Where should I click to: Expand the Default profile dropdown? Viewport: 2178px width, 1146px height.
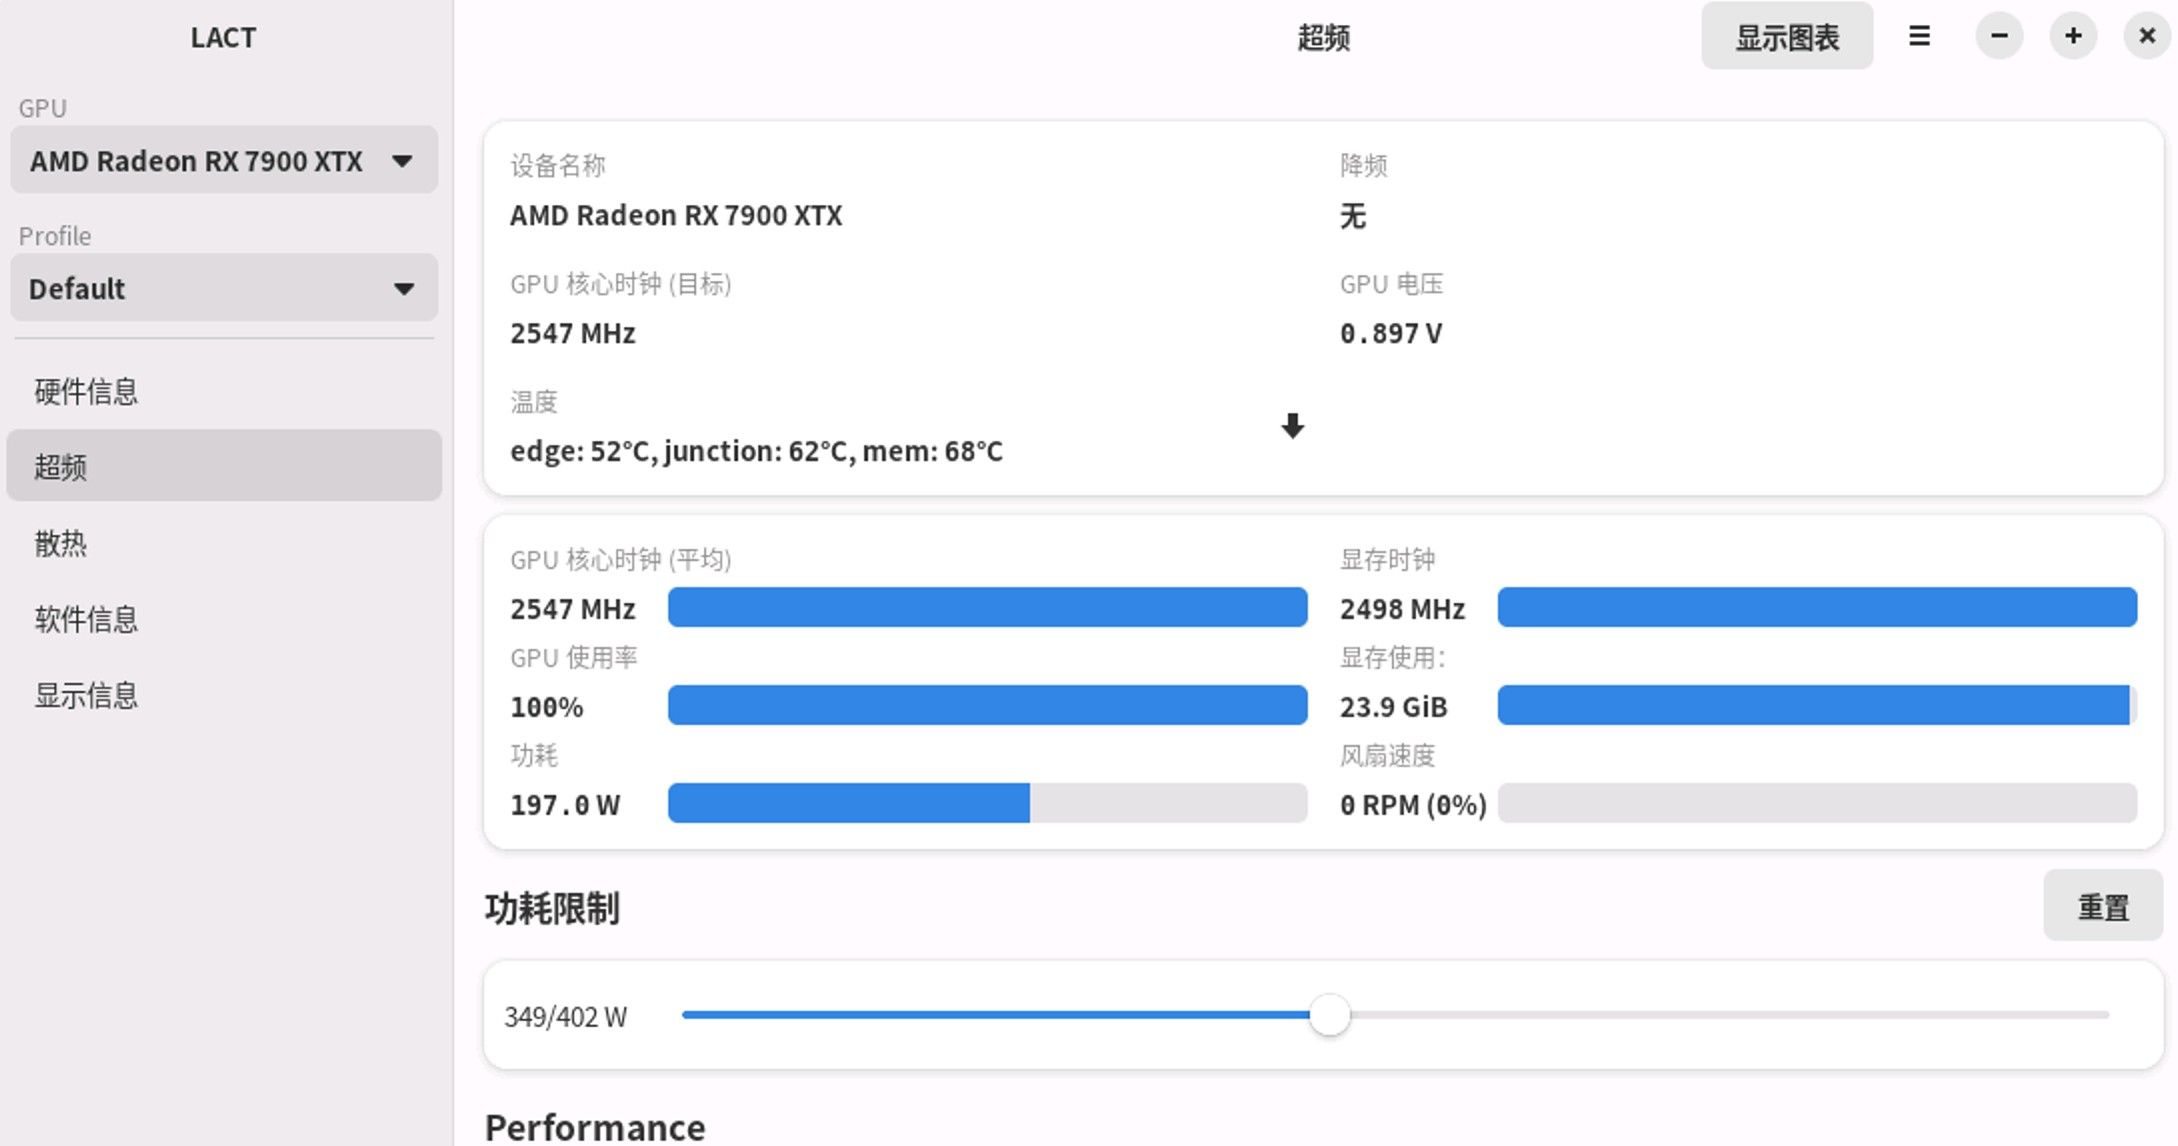(x=224, y=288)
